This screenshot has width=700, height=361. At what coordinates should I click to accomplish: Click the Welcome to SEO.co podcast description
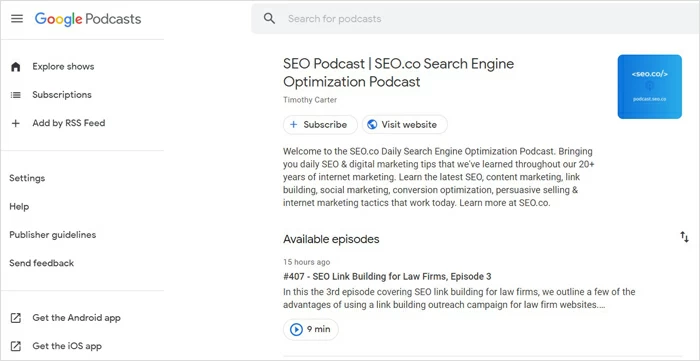tap(438, 177)
